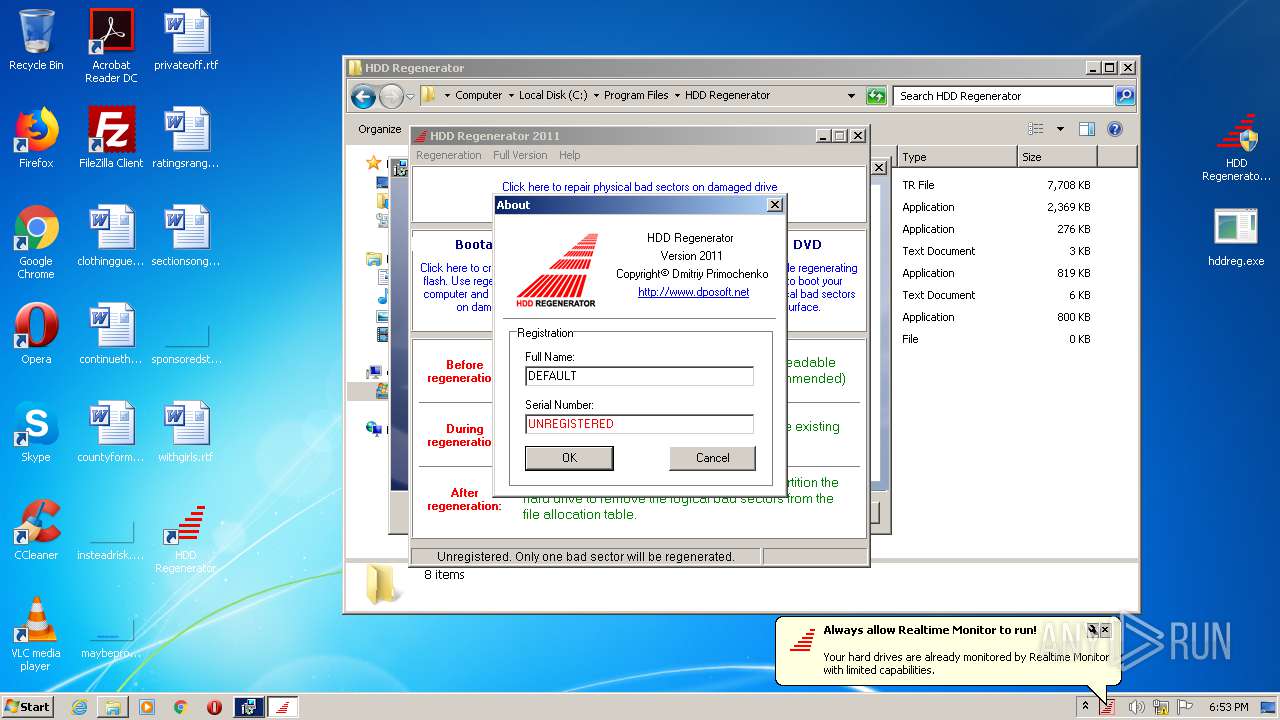Click Chrome icon in taskbar
This screenshot has width=1280, height=720.
pos(181,707)
